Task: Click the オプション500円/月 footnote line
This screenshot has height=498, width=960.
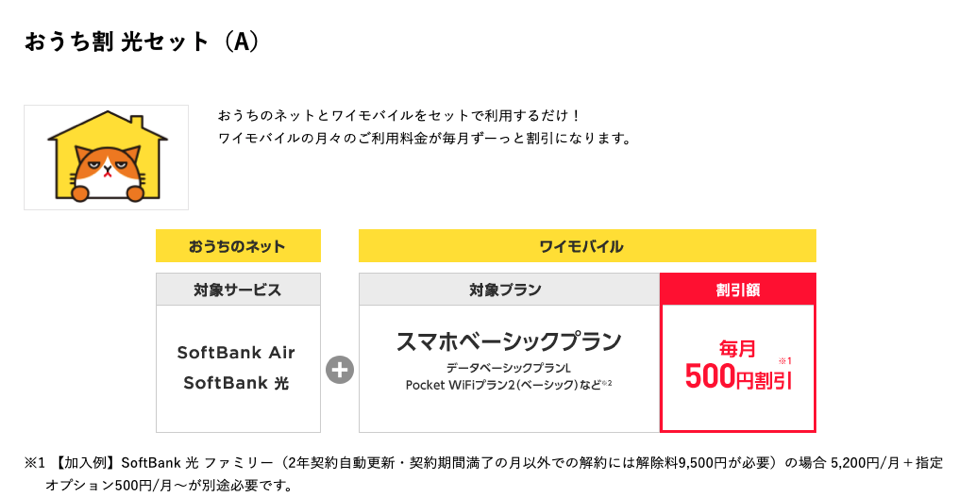Action: [169, 485]
